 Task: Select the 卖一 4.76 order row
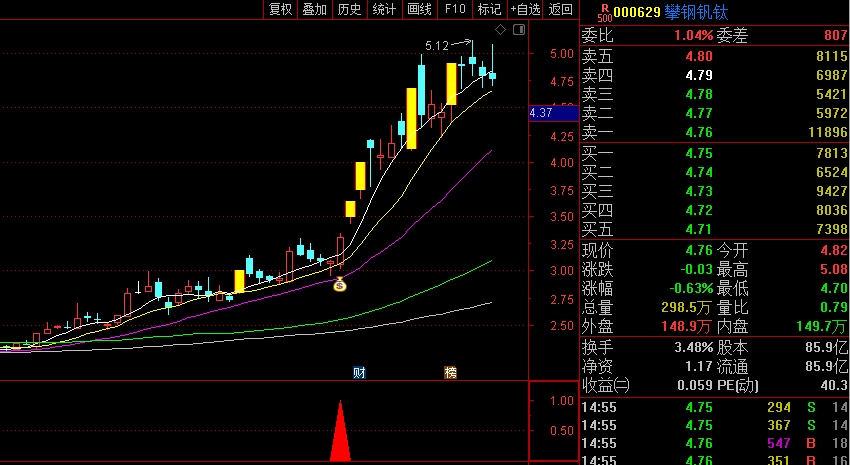[x=714, y=132]
